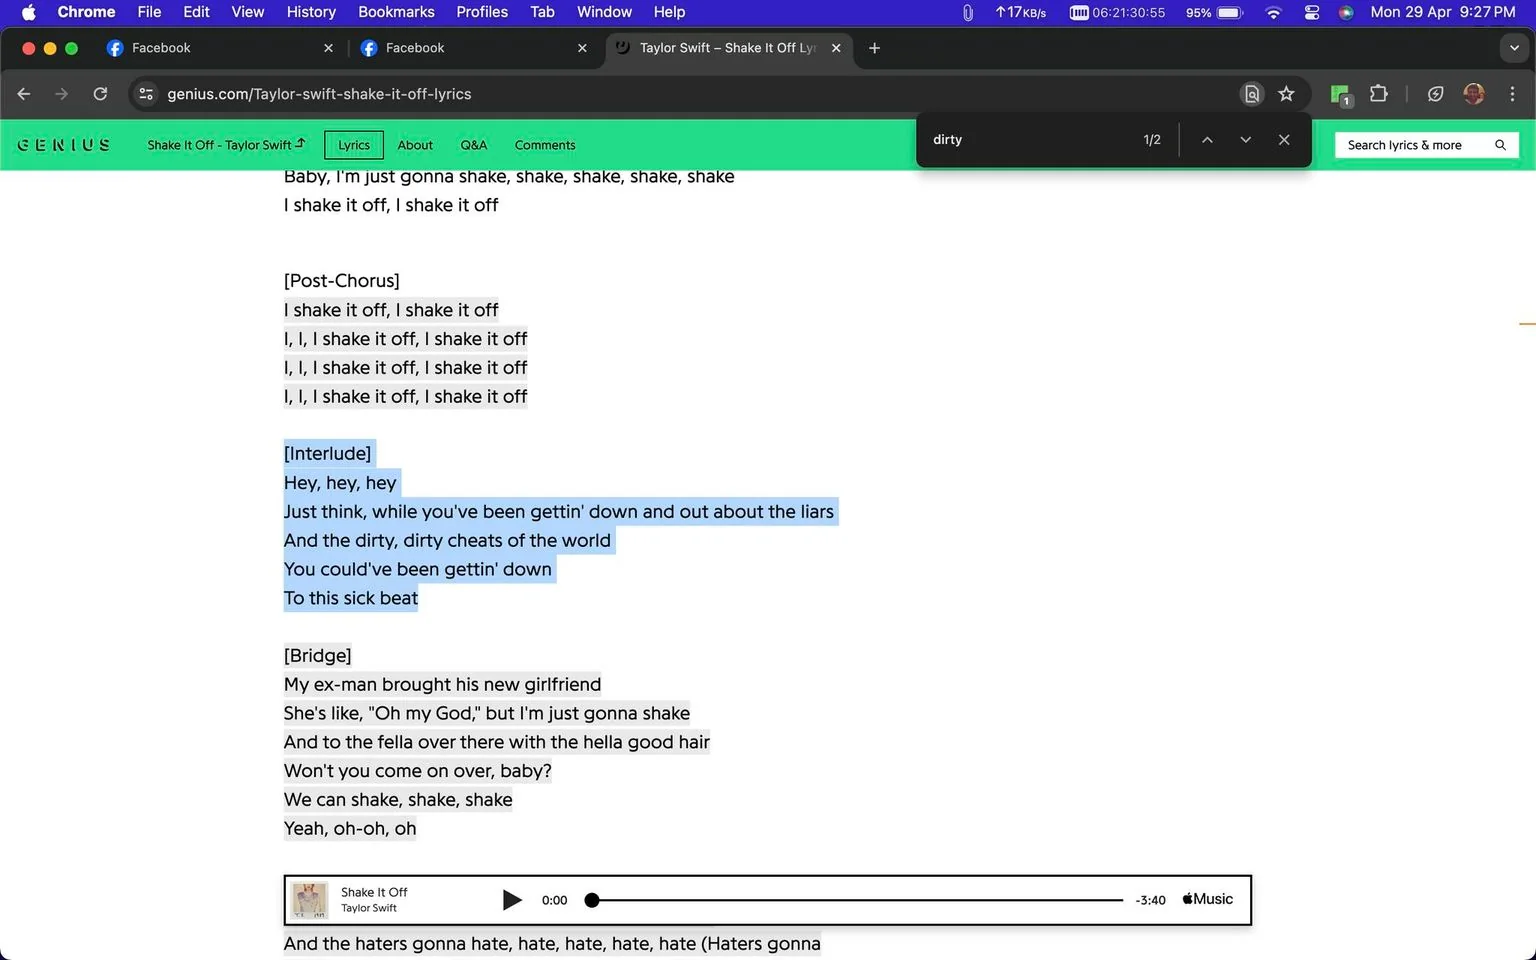Click lyric "Won't you come on over, baby?"

coord(417,771)
